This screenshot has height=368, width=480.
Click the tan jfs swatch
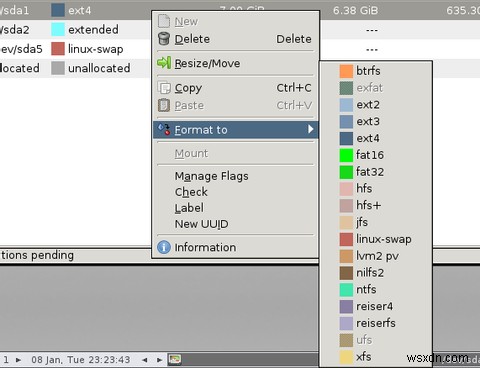(346, 222)
